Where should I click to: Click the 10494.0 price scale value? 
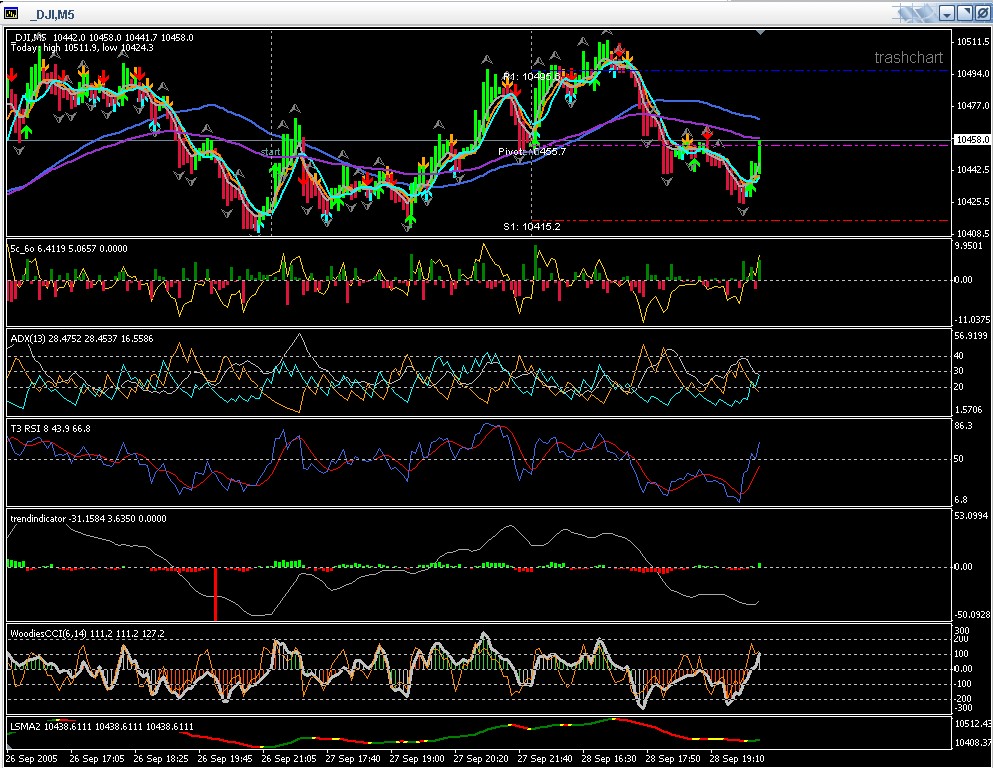pos(973,74)
